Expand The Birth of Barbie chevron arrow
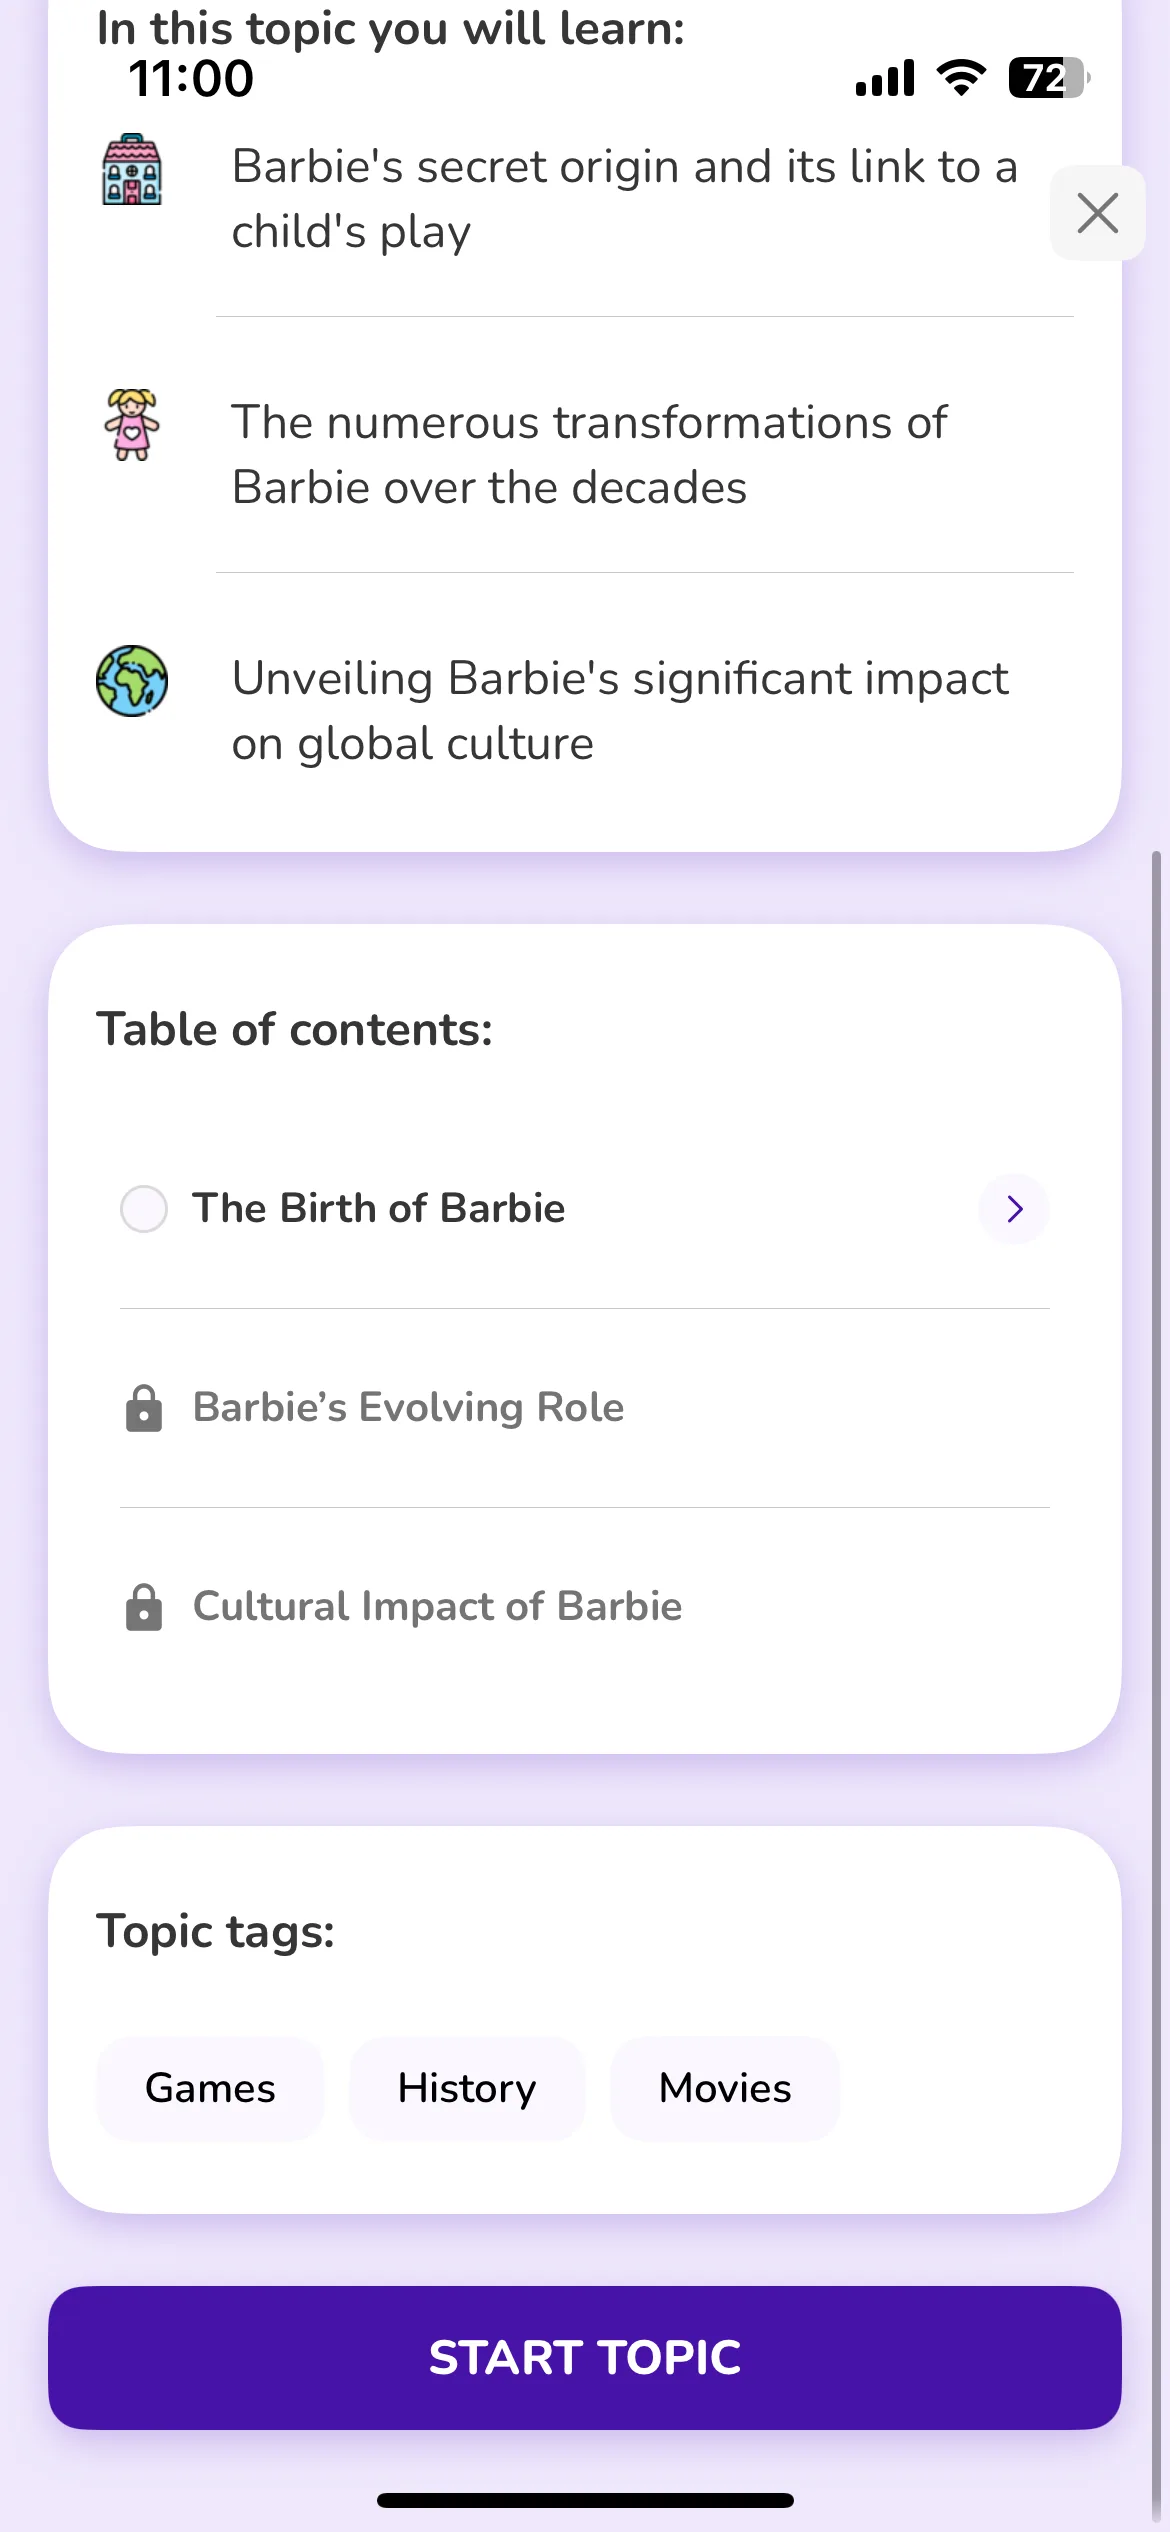The image size is (1170, 2532). 1014,1209
